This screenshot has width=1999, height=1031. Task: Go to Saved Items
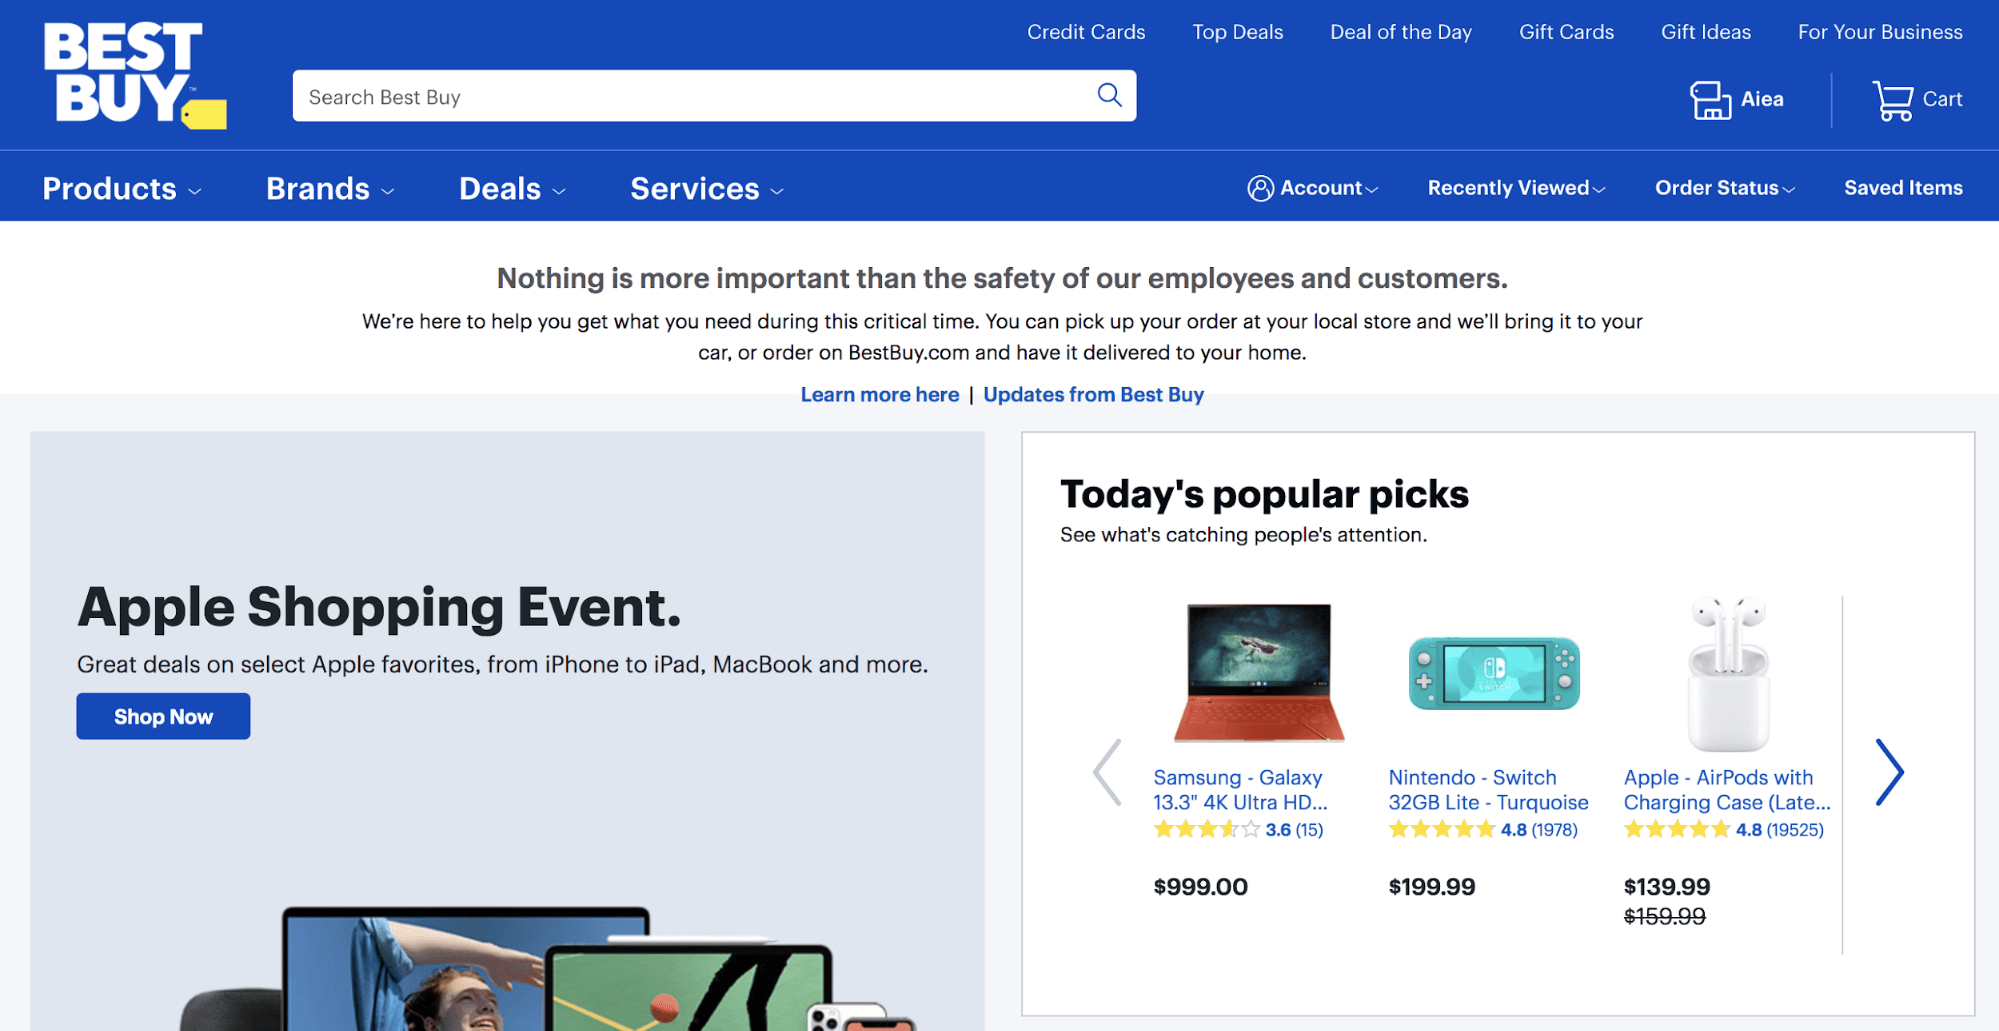(1903, 188)
